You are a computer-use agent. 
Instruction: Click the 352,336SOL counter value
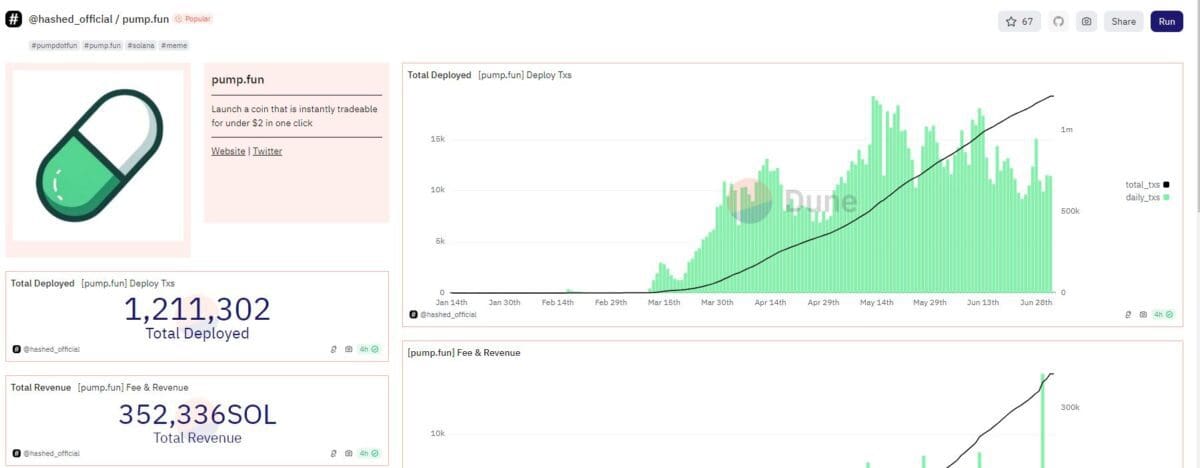point(197,414)
